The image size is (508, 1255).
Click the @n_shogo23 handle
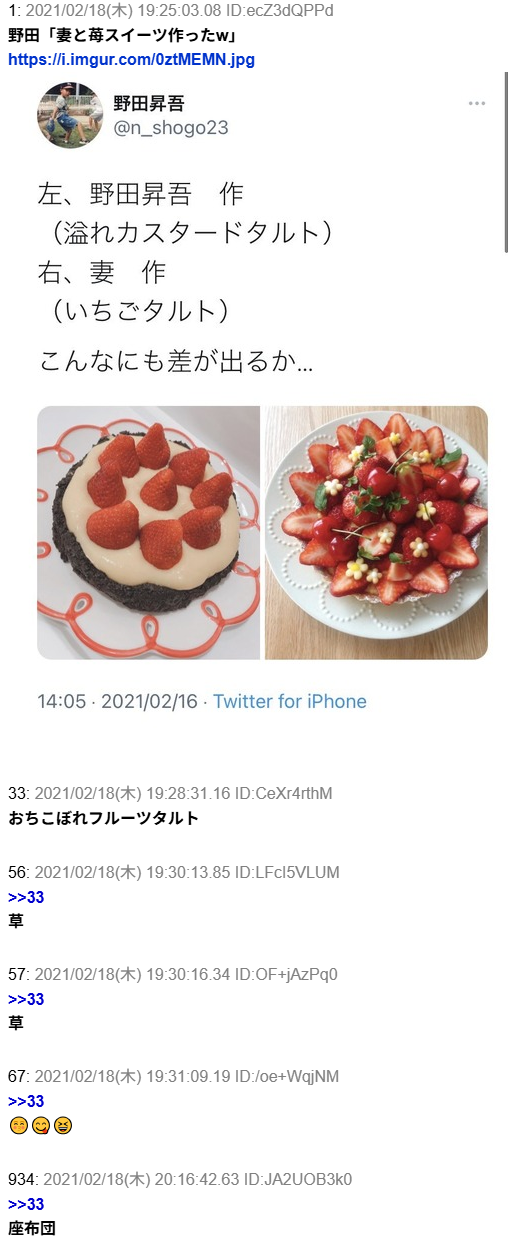(x=170, y=127)
